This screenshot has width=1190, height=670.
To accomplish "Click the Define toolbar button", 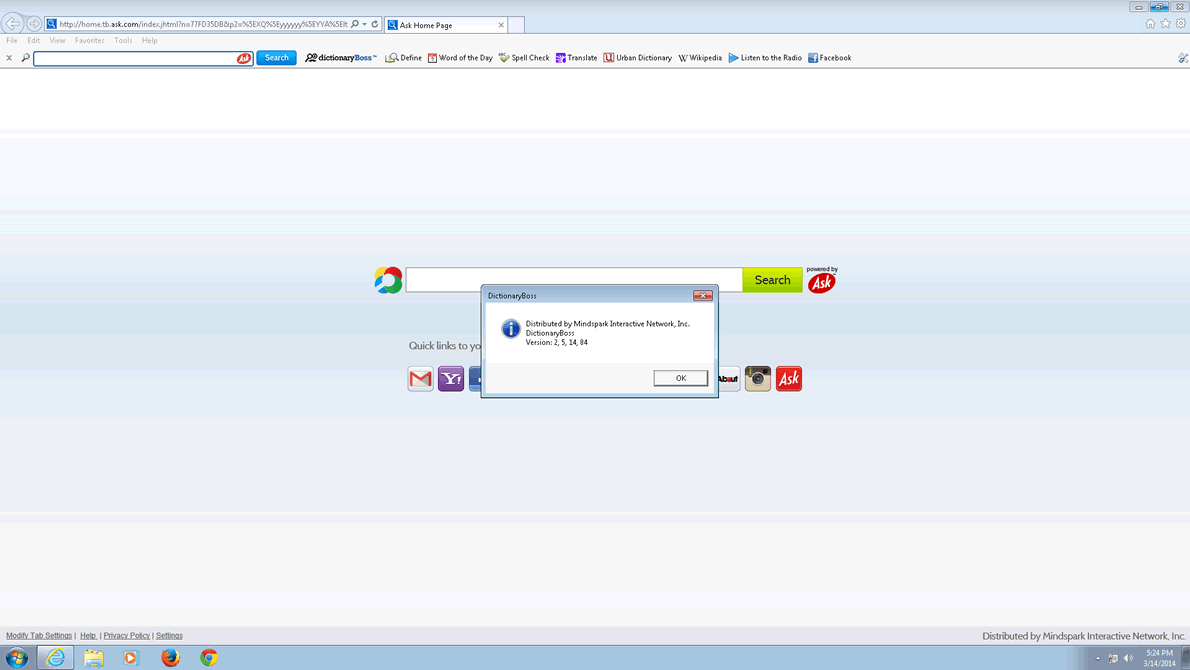I will [404, 58].
